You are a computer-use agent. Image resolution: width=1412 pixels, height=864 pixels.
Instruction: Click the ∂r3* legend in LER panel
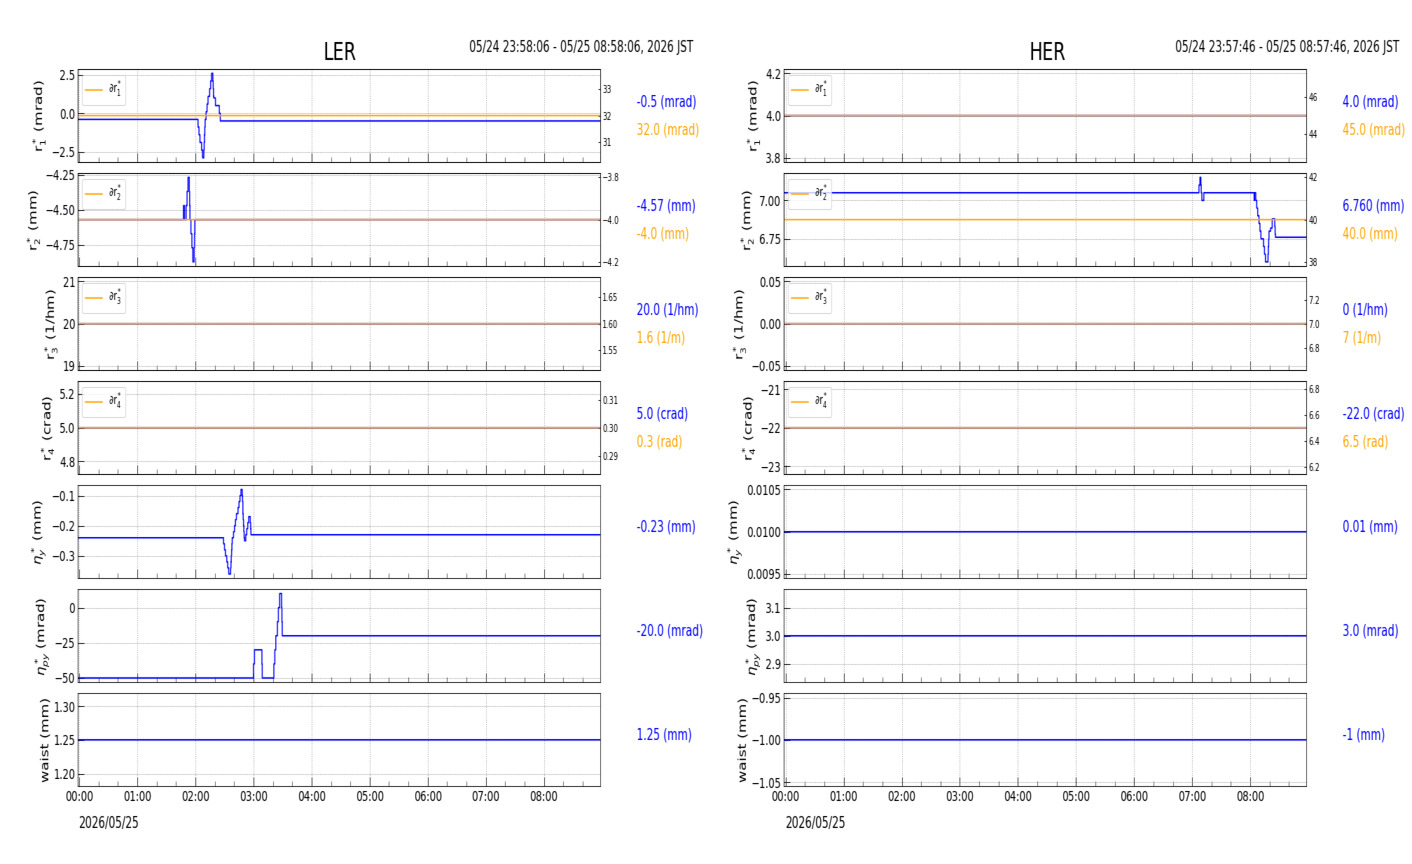pos(104,297)
